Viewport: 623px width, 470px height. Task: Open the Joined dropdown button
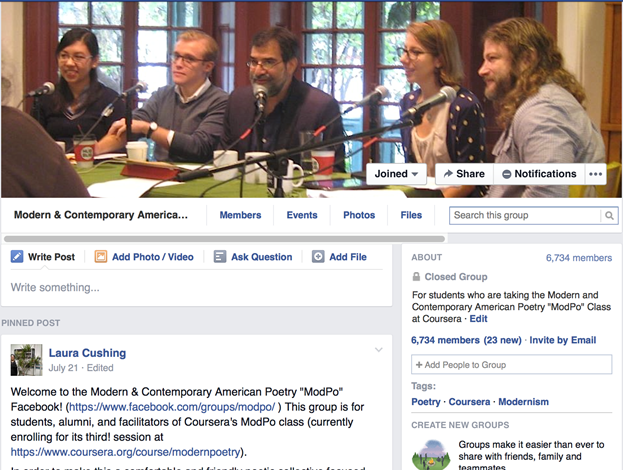point(396,174)
